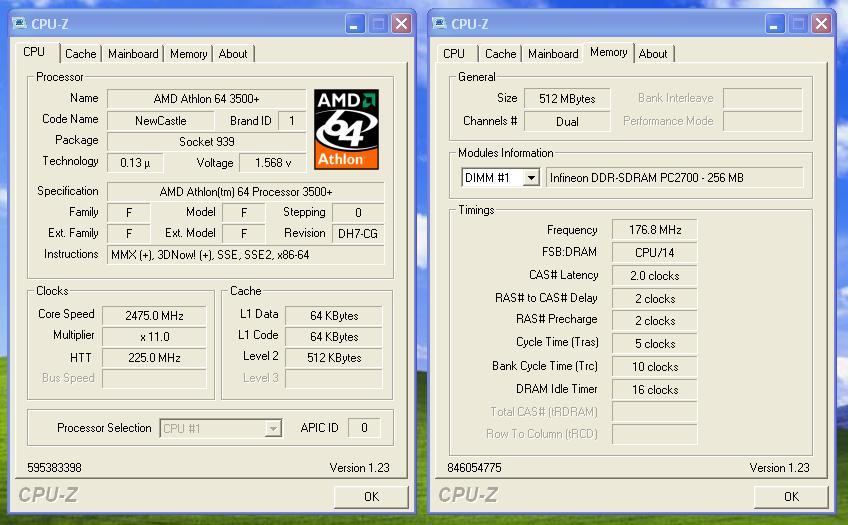Click the AMD Athlon 64 logo
Image resolution: width=848 pixels, height=525 pixels.
click(346, 129)
